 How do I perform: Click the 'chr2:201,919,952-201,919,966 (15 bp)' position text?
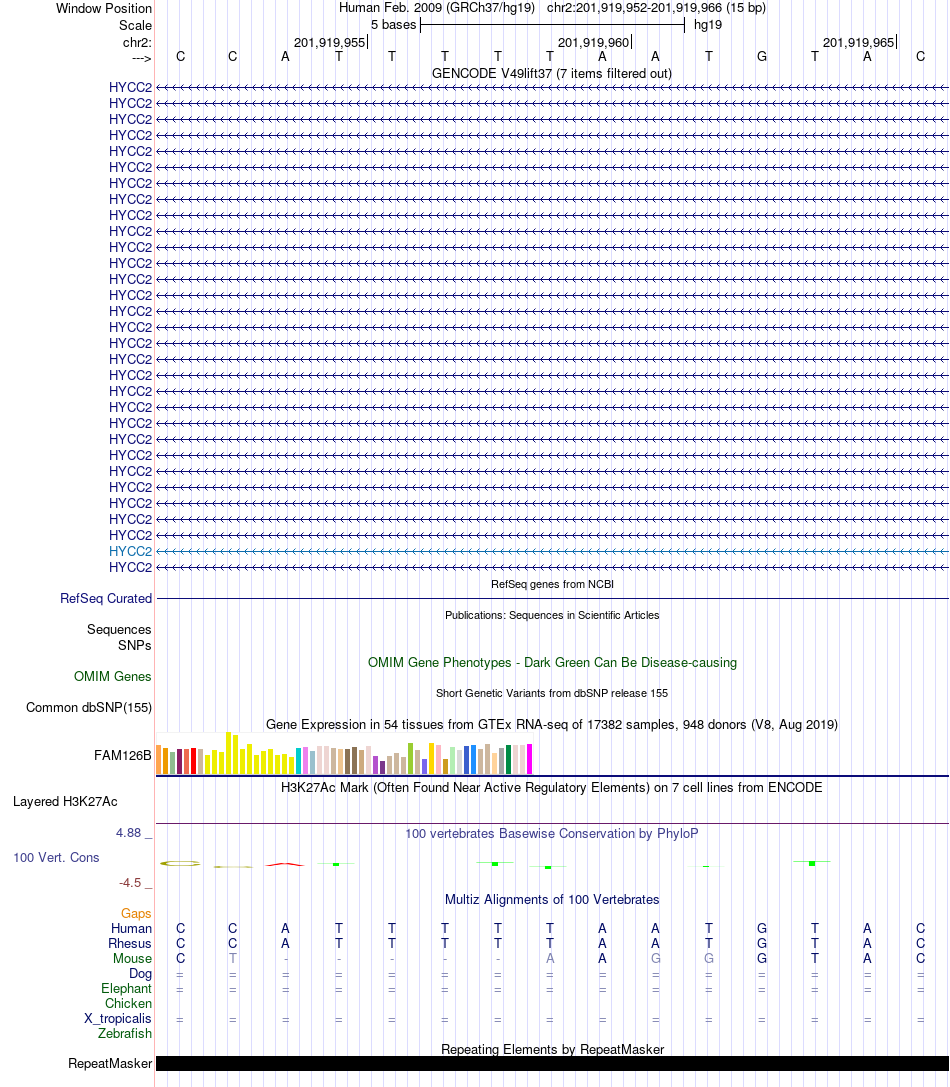click(656, 8)
